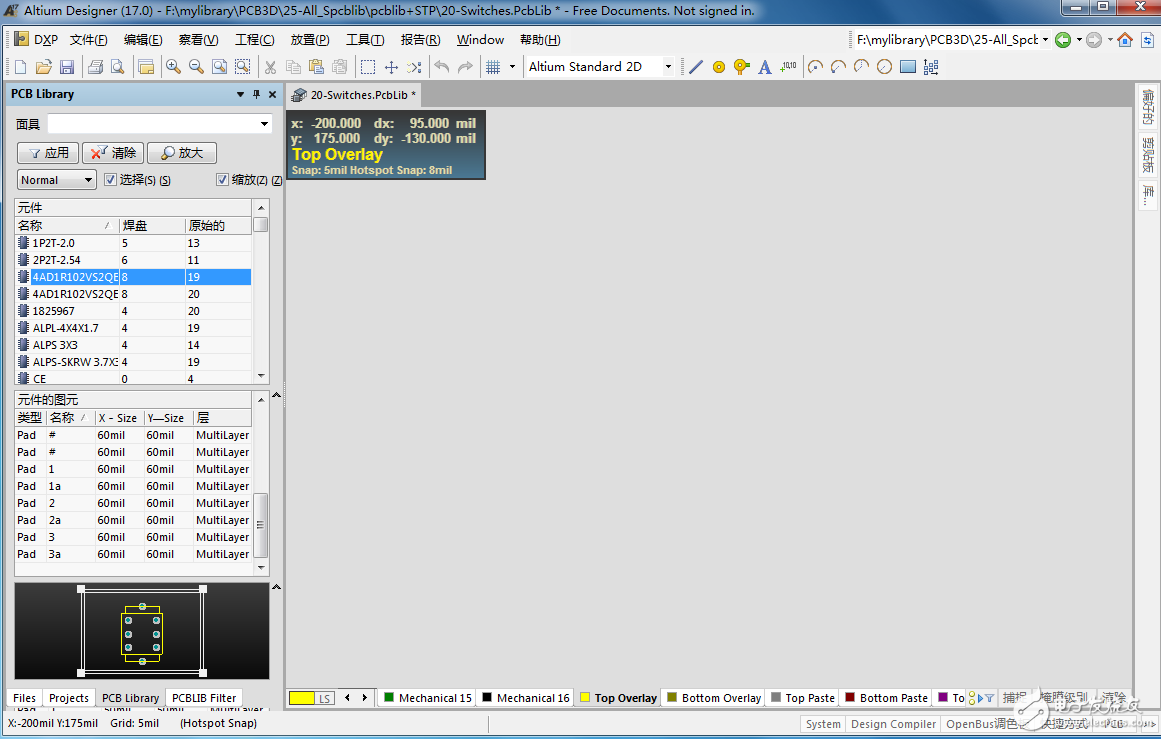Click the LS layer set button

pyautogui.click(x=325, y=698)
